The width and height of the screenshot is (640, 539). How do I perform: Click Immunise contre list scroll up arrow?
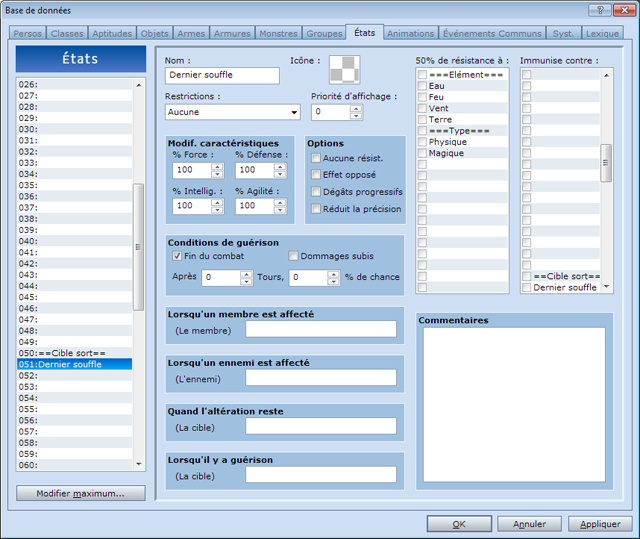[607, 75]
